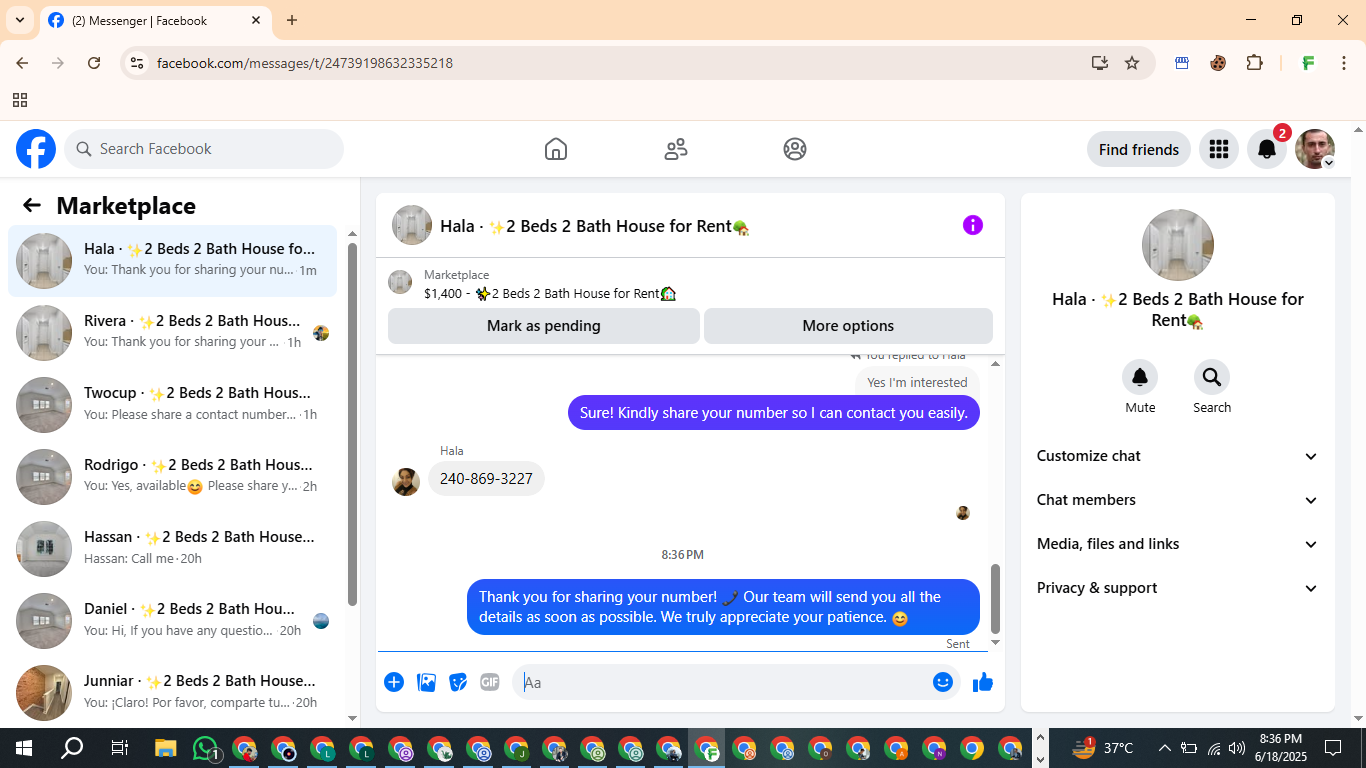The image size is (1366, 768).
Task: Attach a photo file in composer
Action: 426,682
